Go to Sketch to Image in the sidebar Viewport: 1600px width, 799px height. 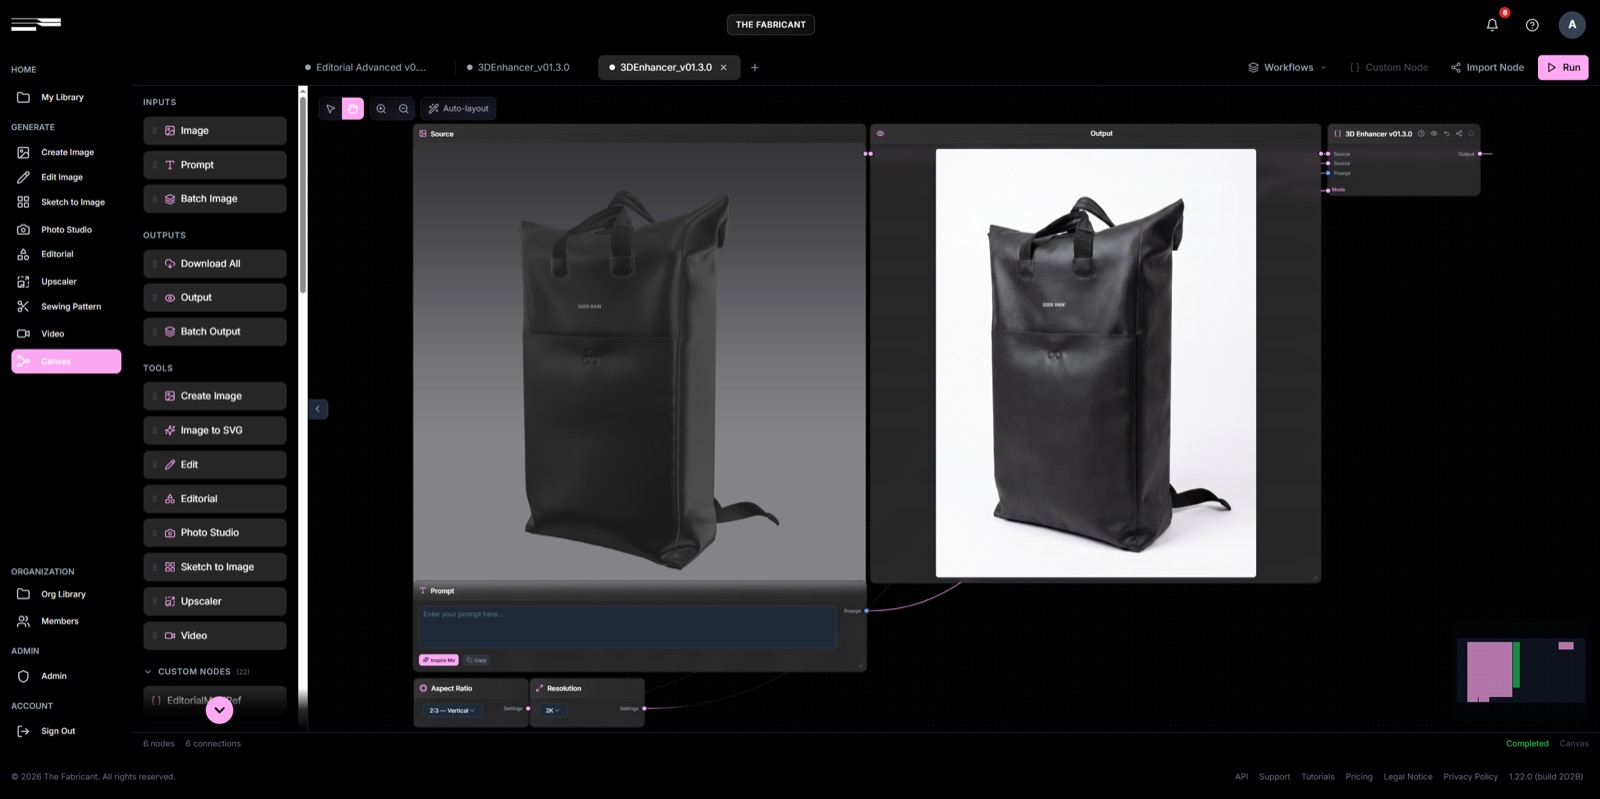(x=72, y=202)
